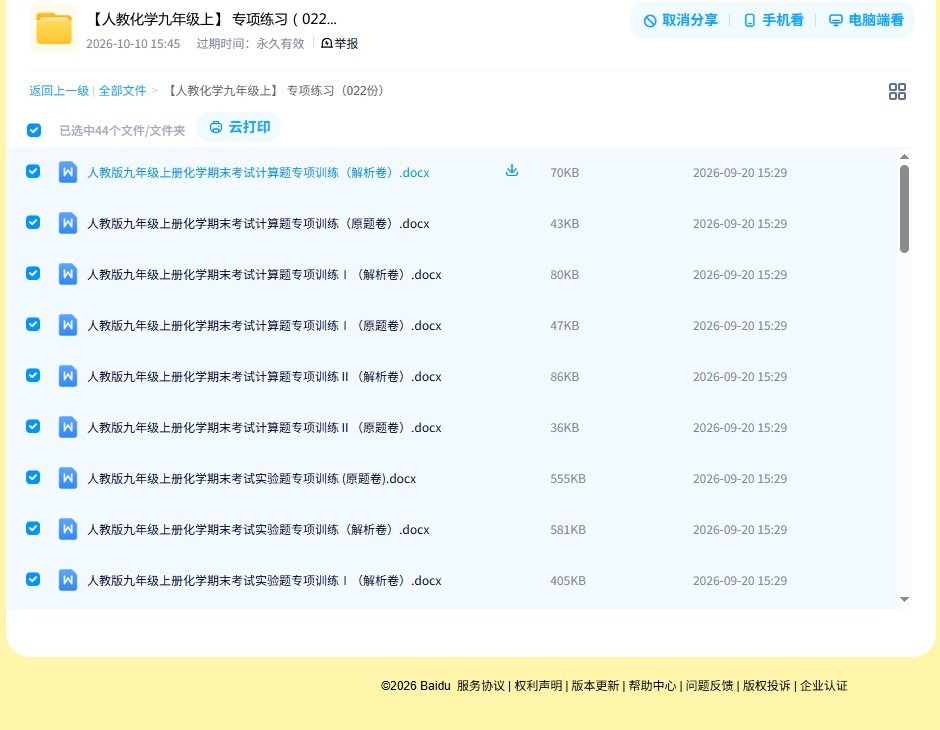Screen dimensions: 940x730
Task: Download the 计算题专项训练（解析卷）file
Action: point(511,171)
